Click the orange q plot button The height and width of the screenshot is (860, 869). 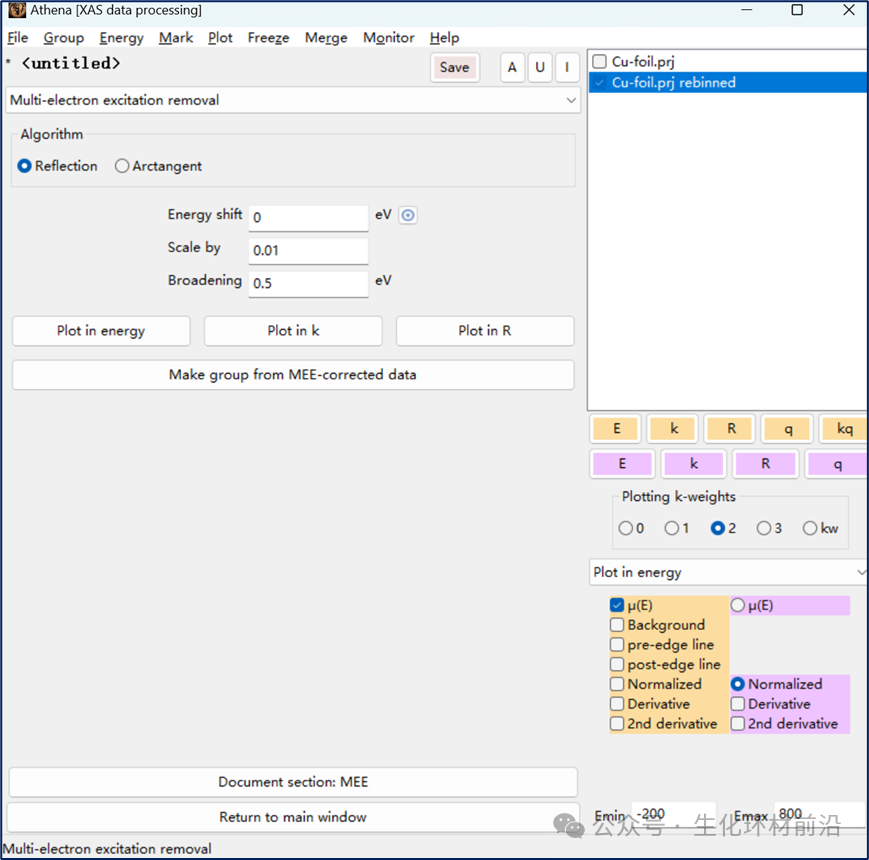tap(788, 428)
